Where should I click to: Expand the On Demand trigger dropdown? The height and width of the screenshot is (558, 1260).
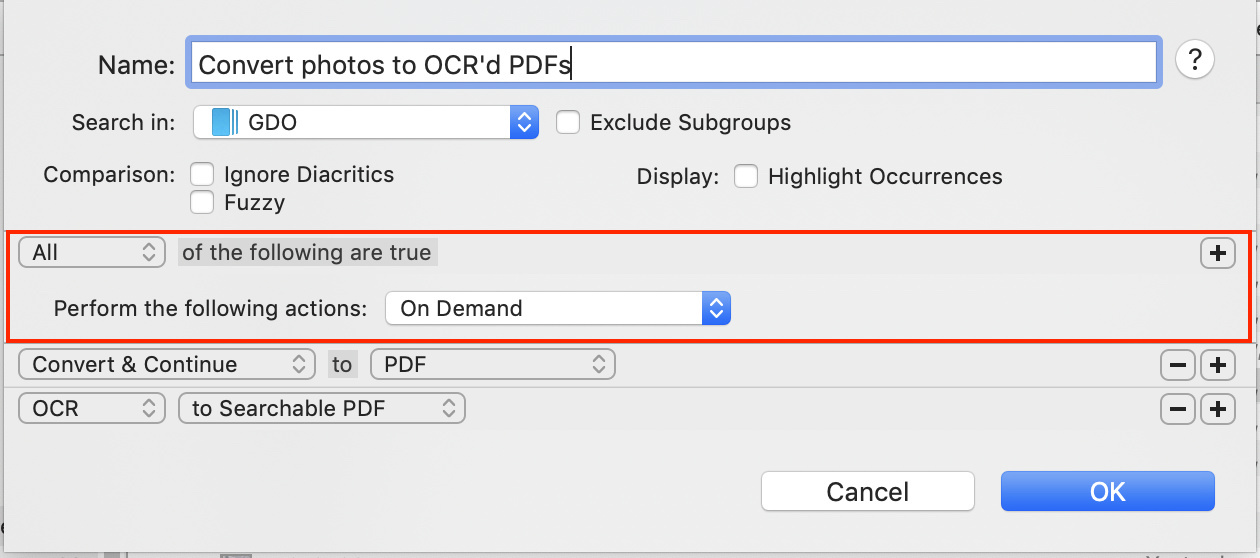tap(557, 308)
